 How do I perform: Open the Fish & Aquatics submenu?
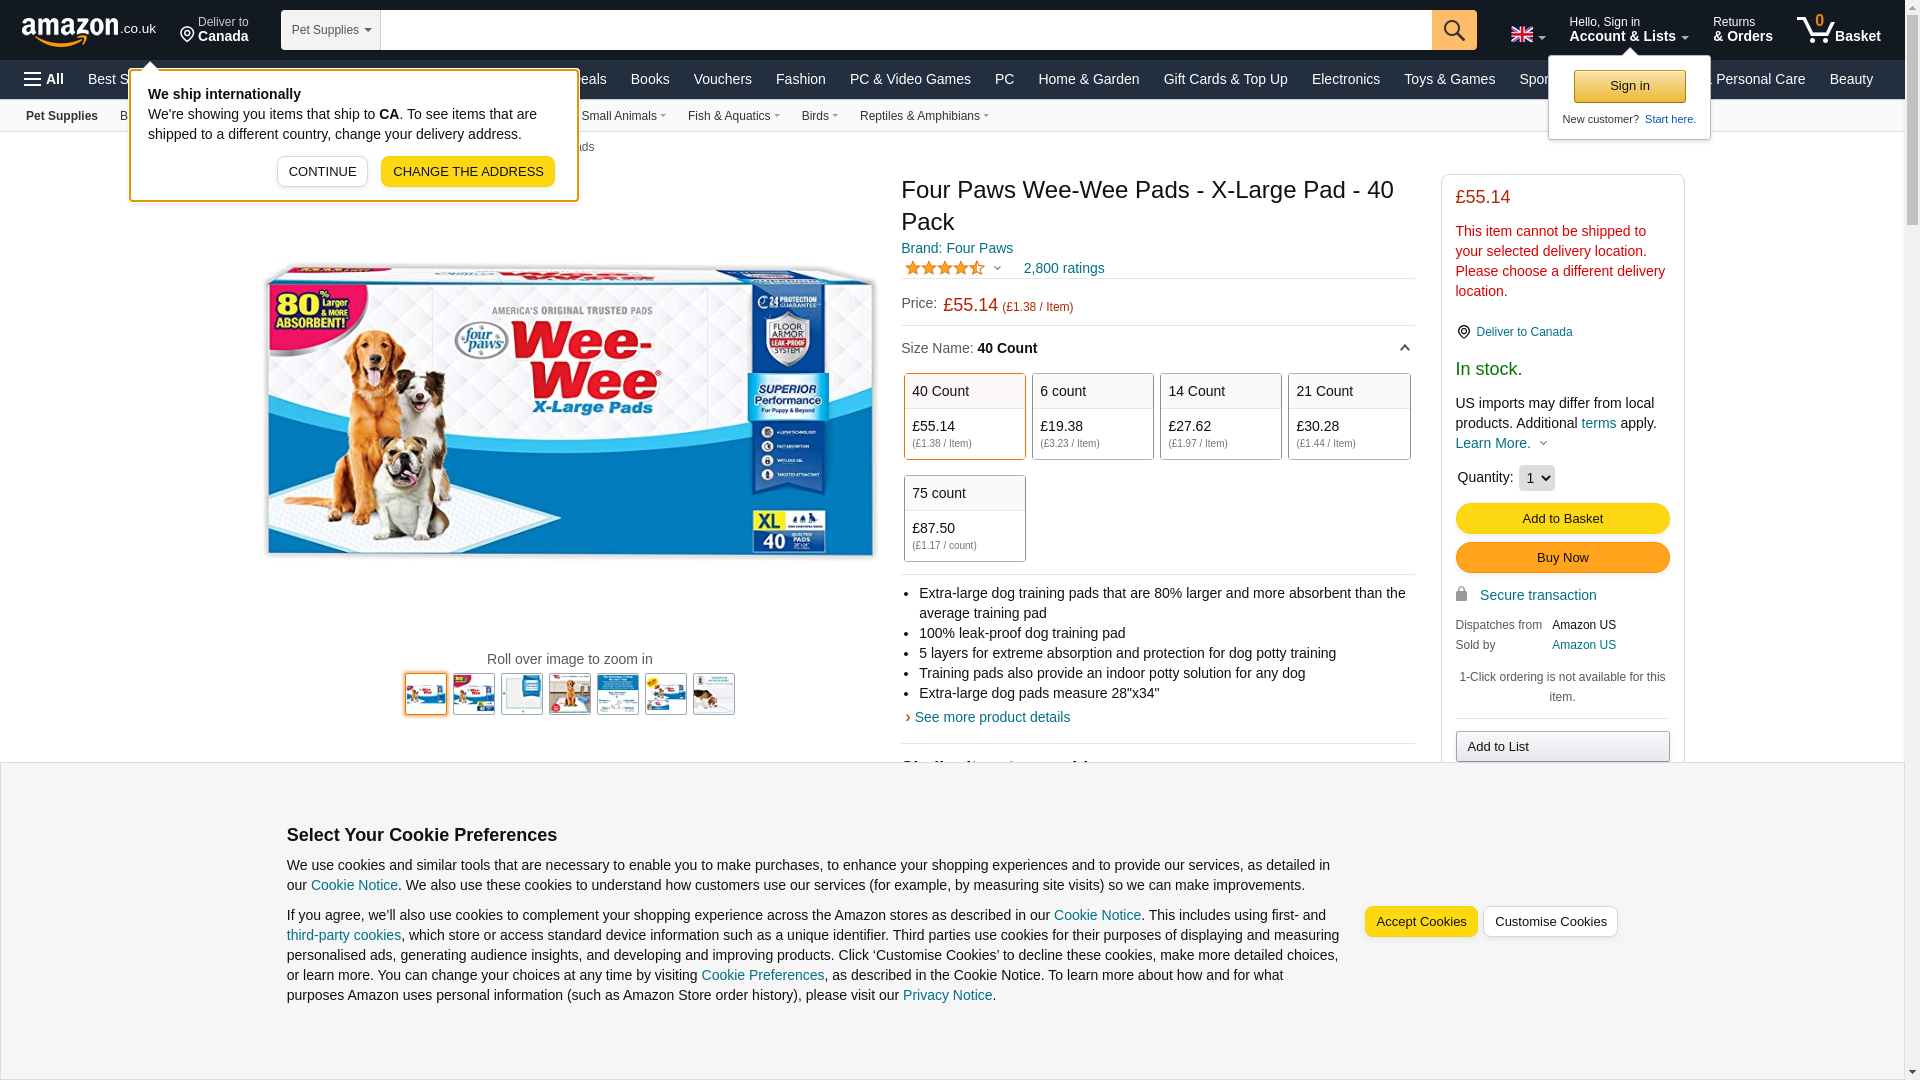(733, 116)
